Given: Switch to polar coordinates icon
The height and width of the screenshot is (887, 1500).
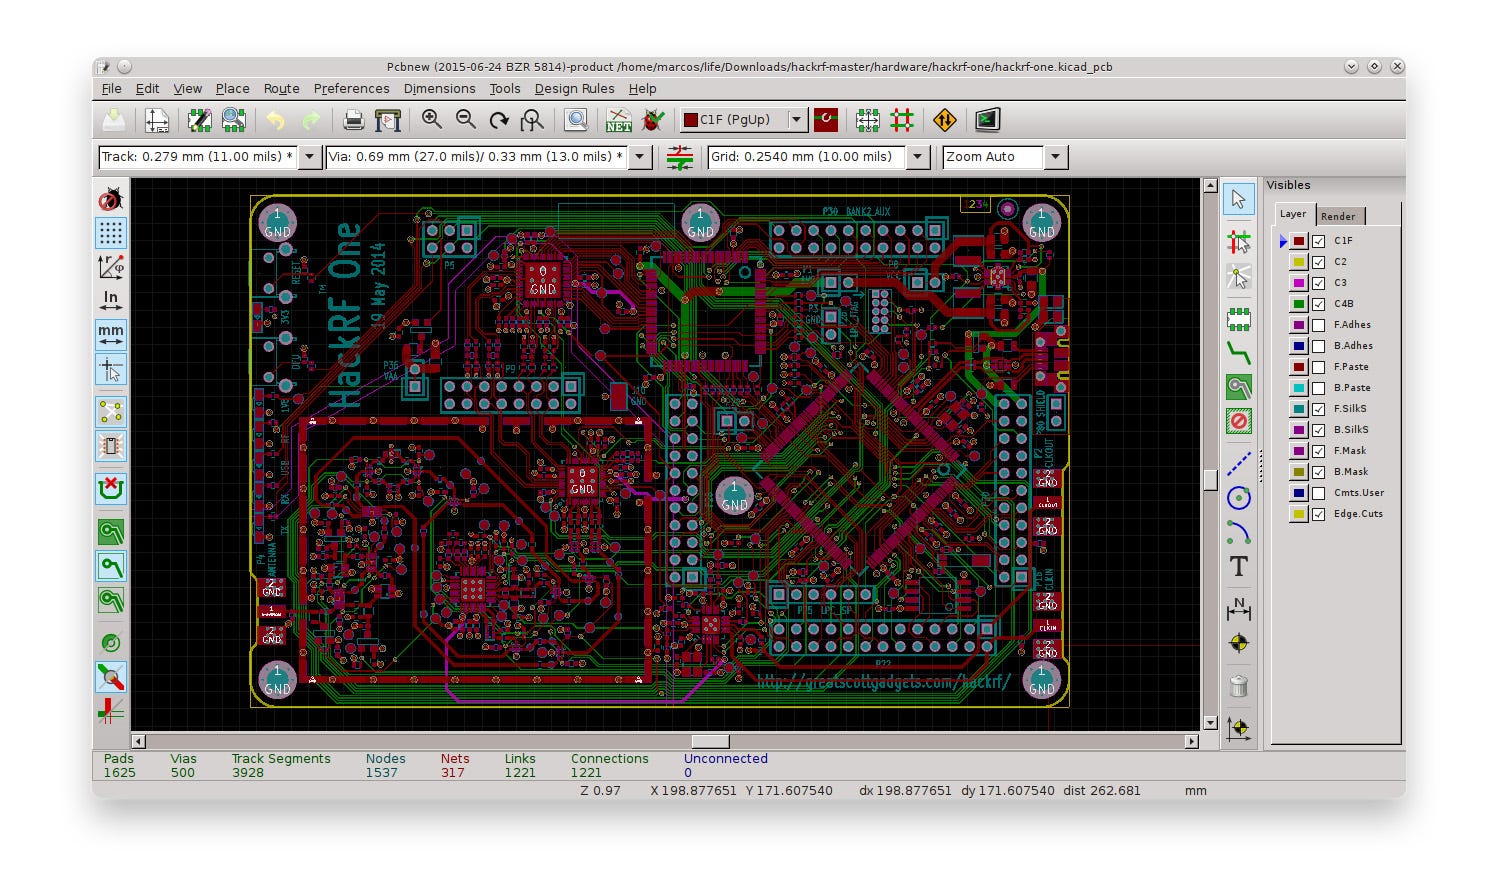Looking at the screenshot, I should [x=111, y=267].
